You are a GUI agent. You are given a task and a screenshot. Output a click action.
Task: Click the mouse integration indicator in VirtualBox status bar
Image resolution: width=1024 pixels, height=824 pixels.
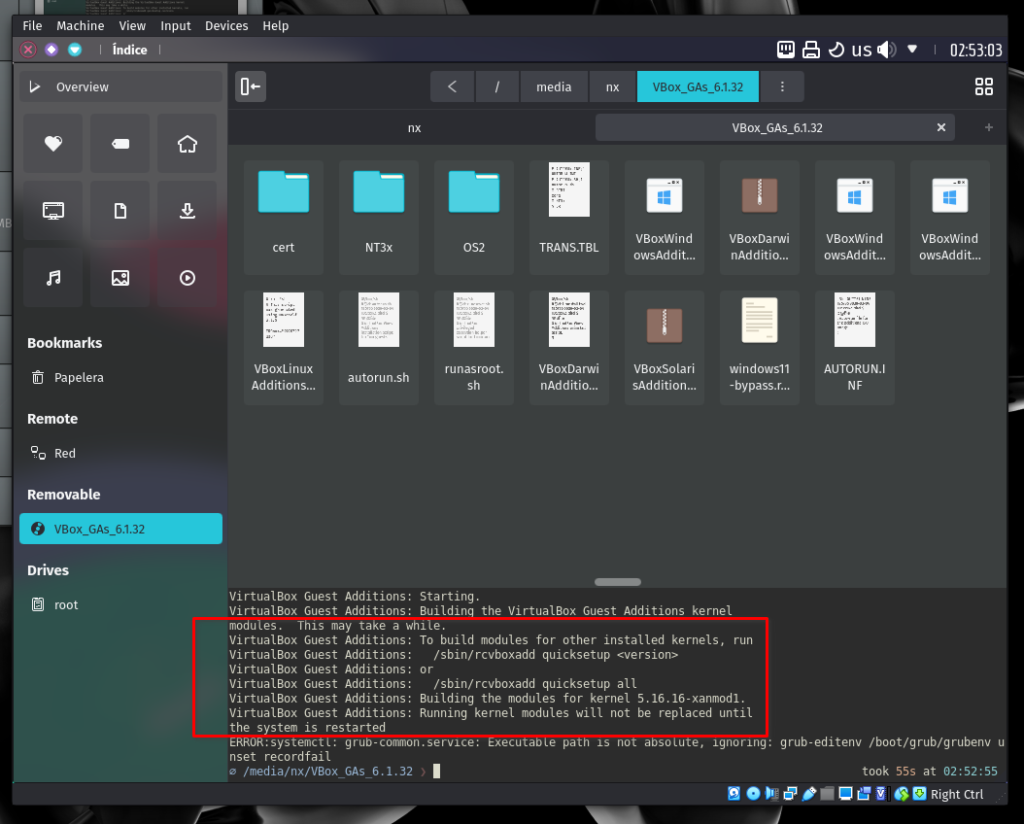(901, 793)
